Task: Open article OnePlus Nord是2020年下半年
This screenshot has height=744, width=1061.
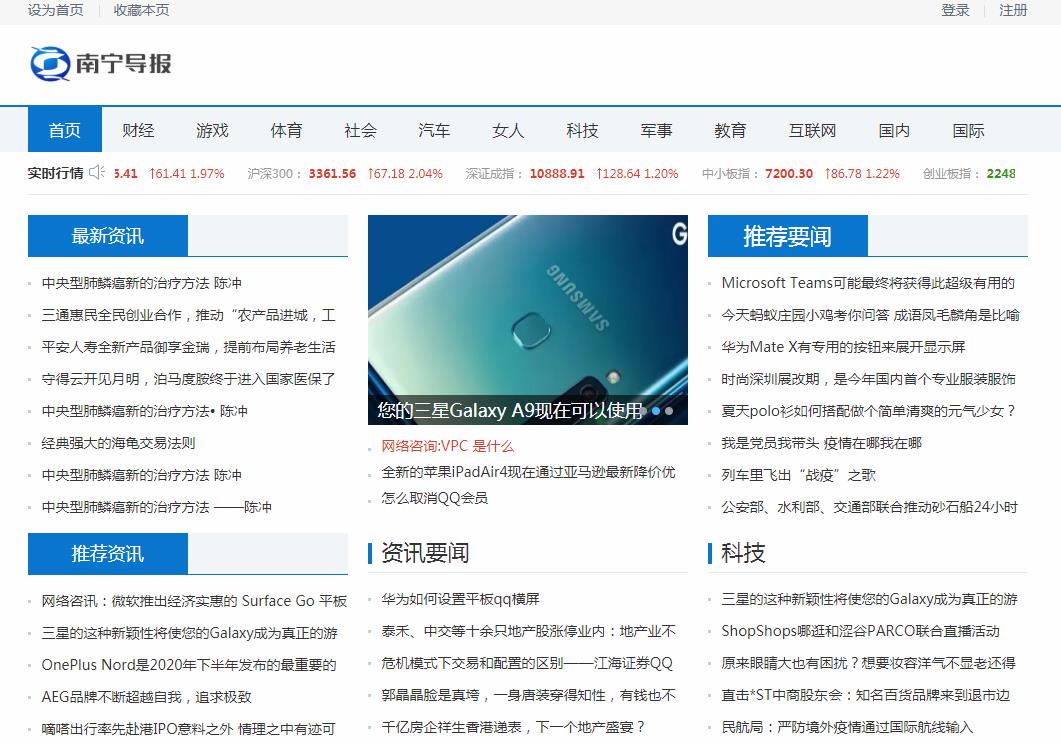Action: coord(189,665)
